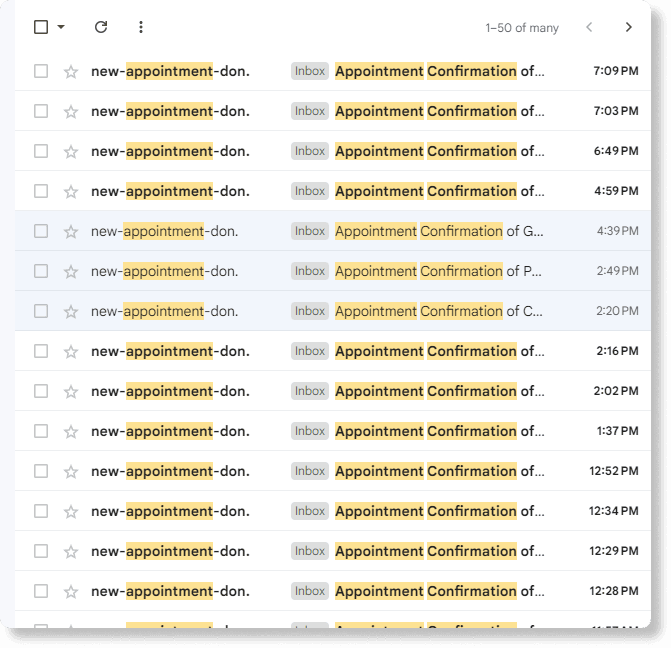Viewport: 671px width, 648px height.
Task: Star the 1:37 PM email
Action: pos(71,431)
